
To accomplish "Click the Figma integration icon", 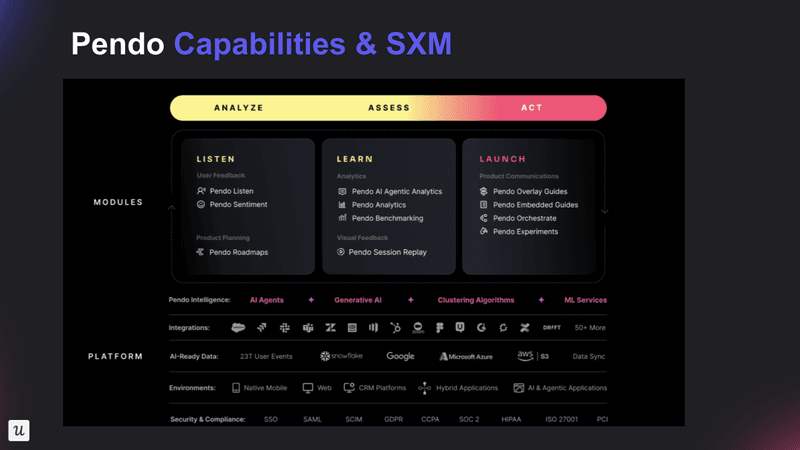I will (x=439, y=328).
